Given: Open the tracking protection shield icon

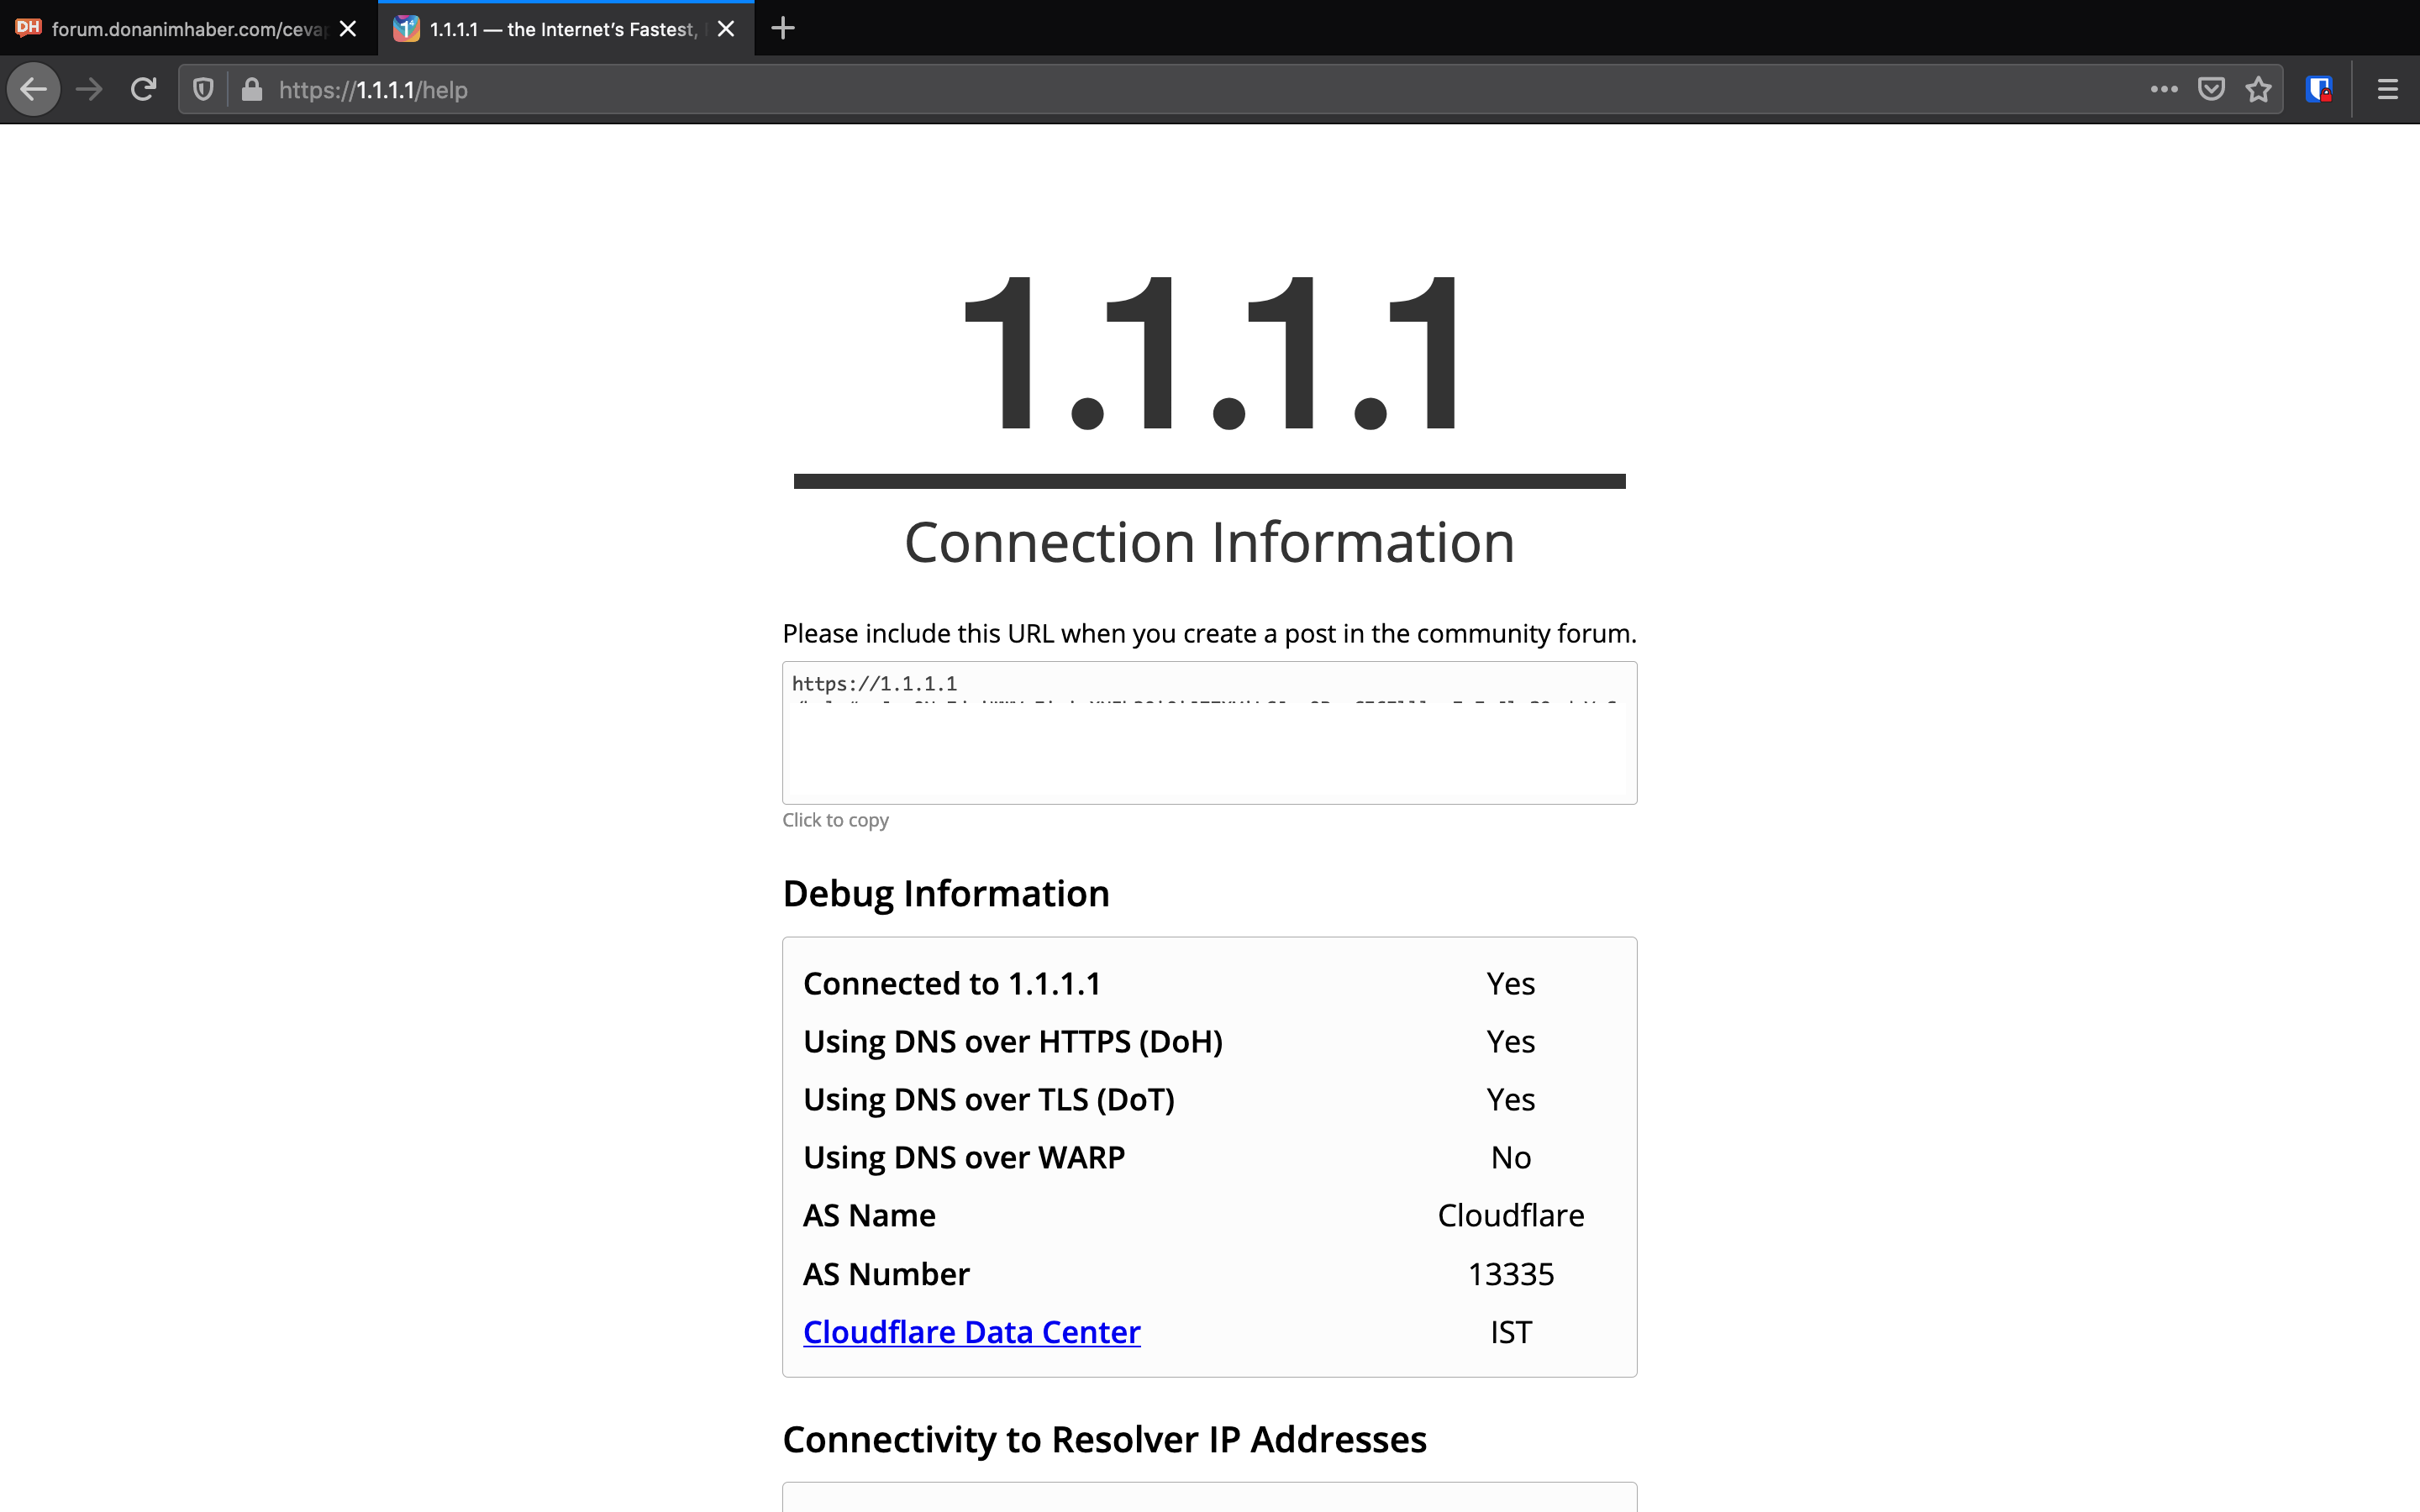Looking at the screenshot, I should 203,90.
